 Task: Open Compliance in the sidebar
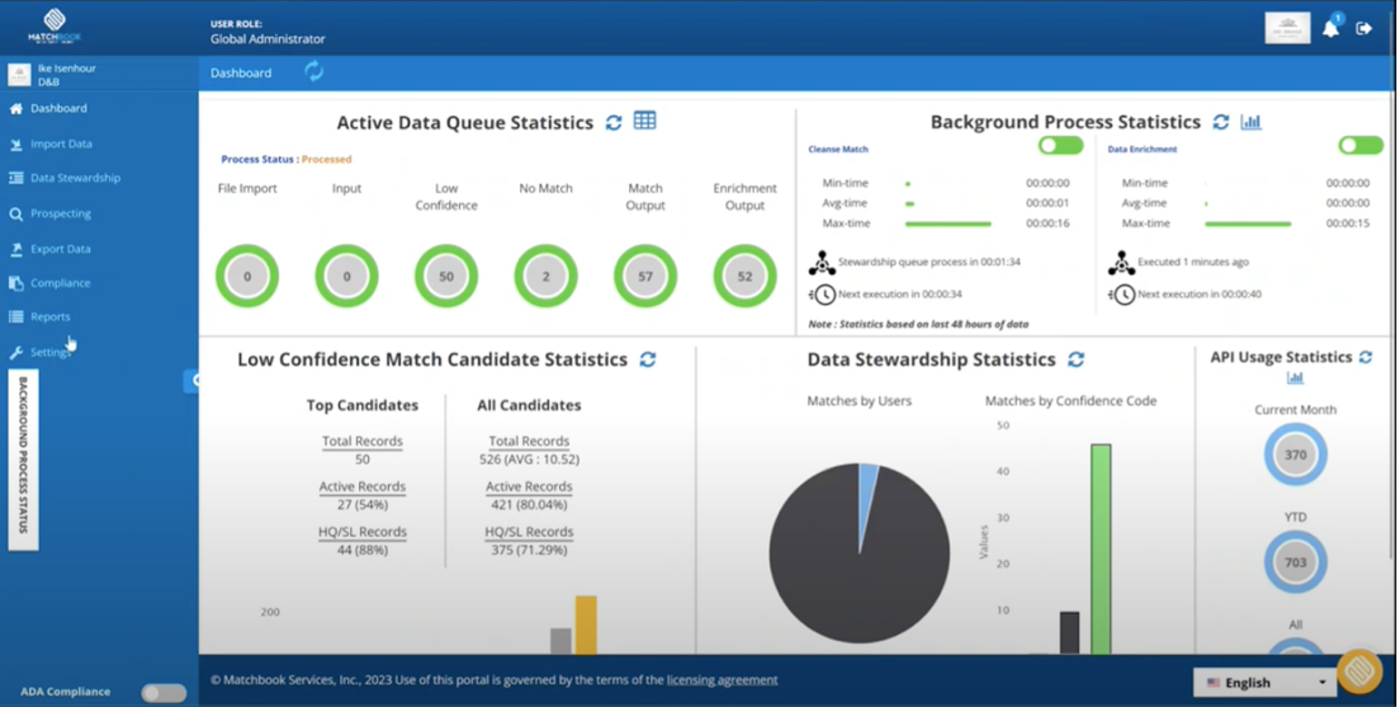(49, 283)
